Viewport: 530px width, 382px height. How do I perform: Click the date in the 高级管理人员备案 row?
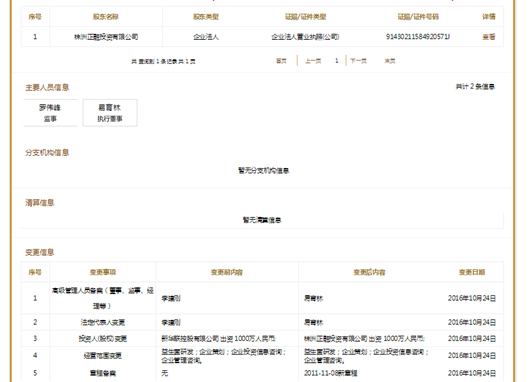pos(472,298)
